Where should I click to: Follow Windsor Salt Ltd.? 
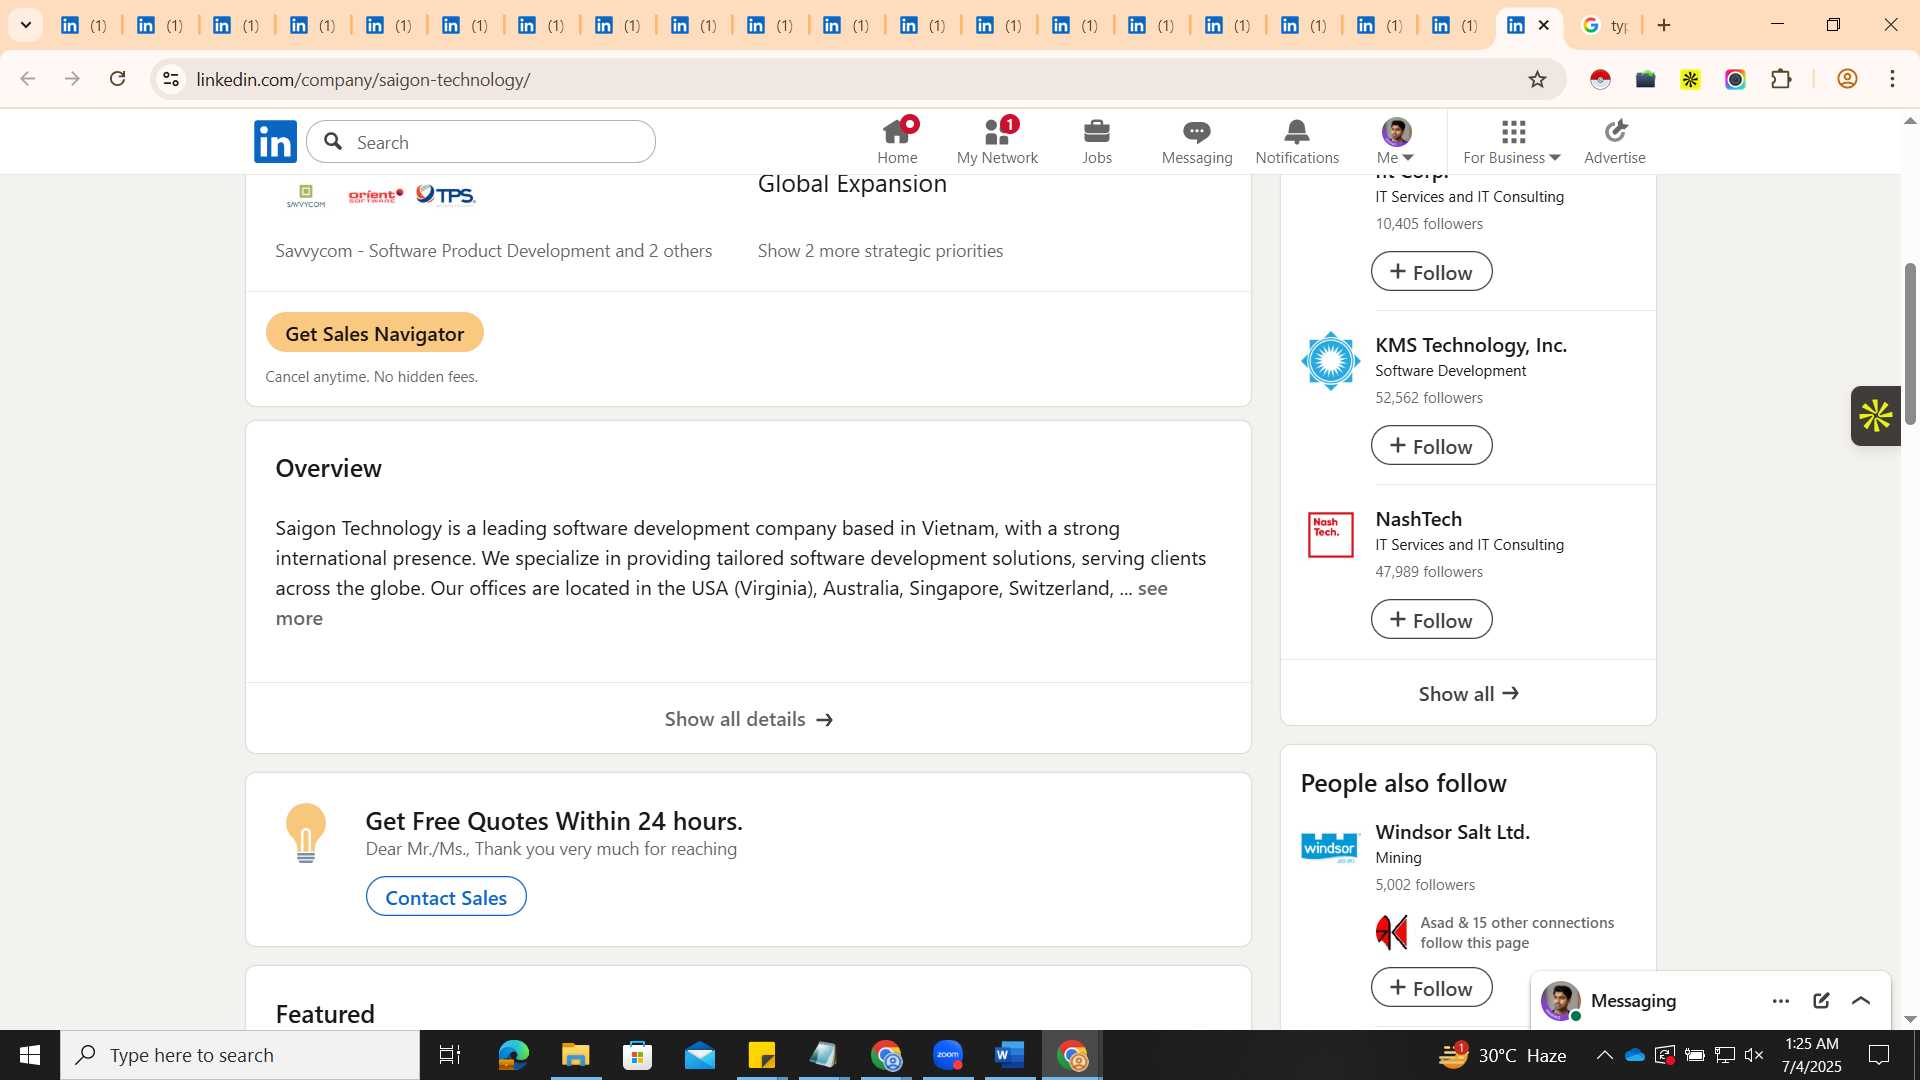click(1431, 988)
